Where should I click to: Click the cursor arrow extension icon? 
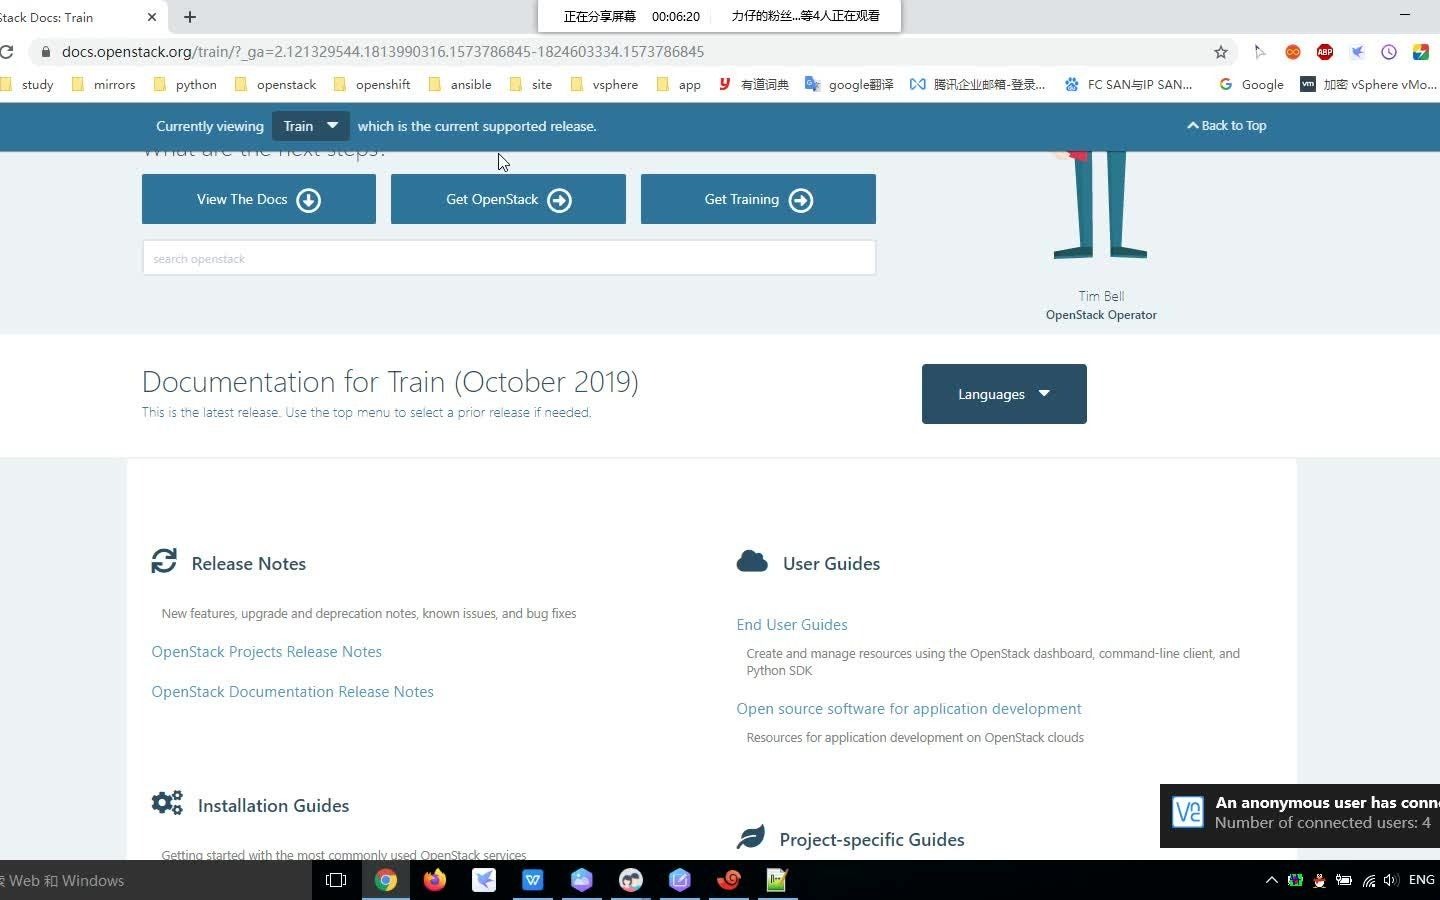pyautogui.click(x=1260, y=52)
